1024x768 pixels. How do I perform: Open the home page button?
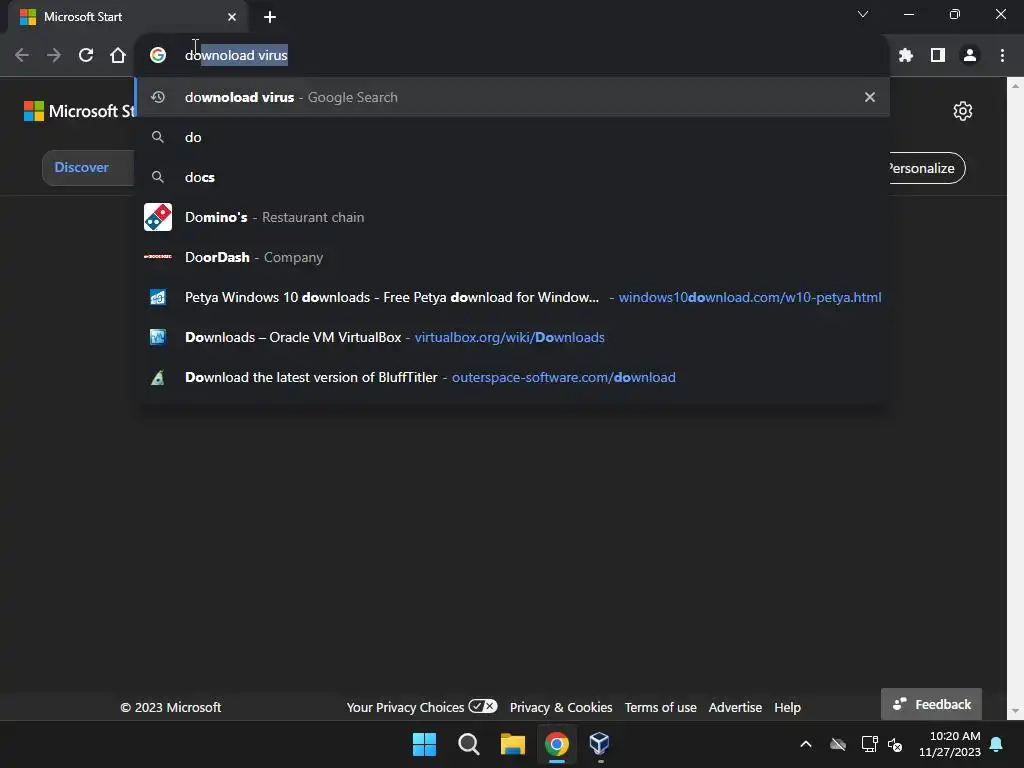coord(118,56)
